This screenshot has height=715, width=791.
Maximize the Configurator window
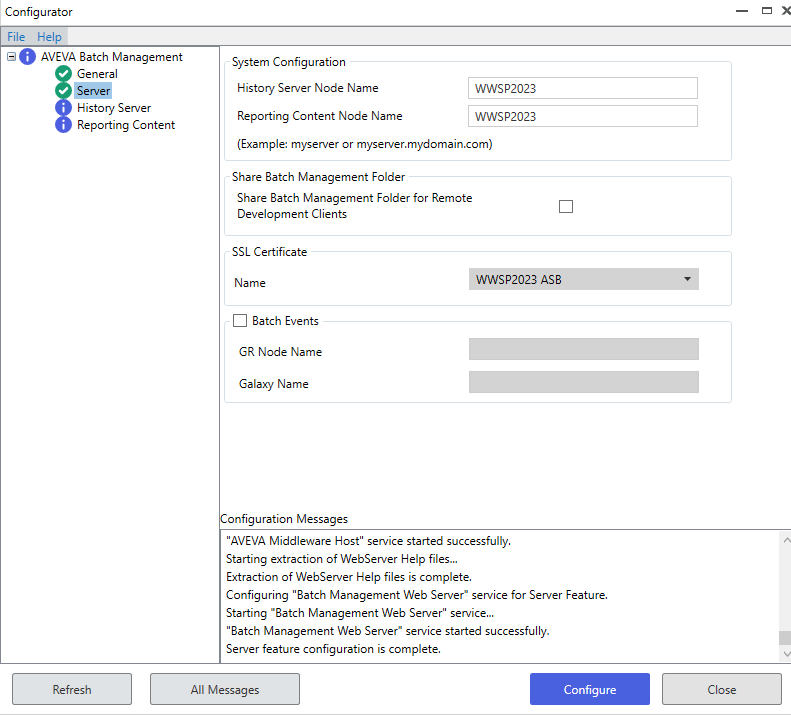coord(767,11)
